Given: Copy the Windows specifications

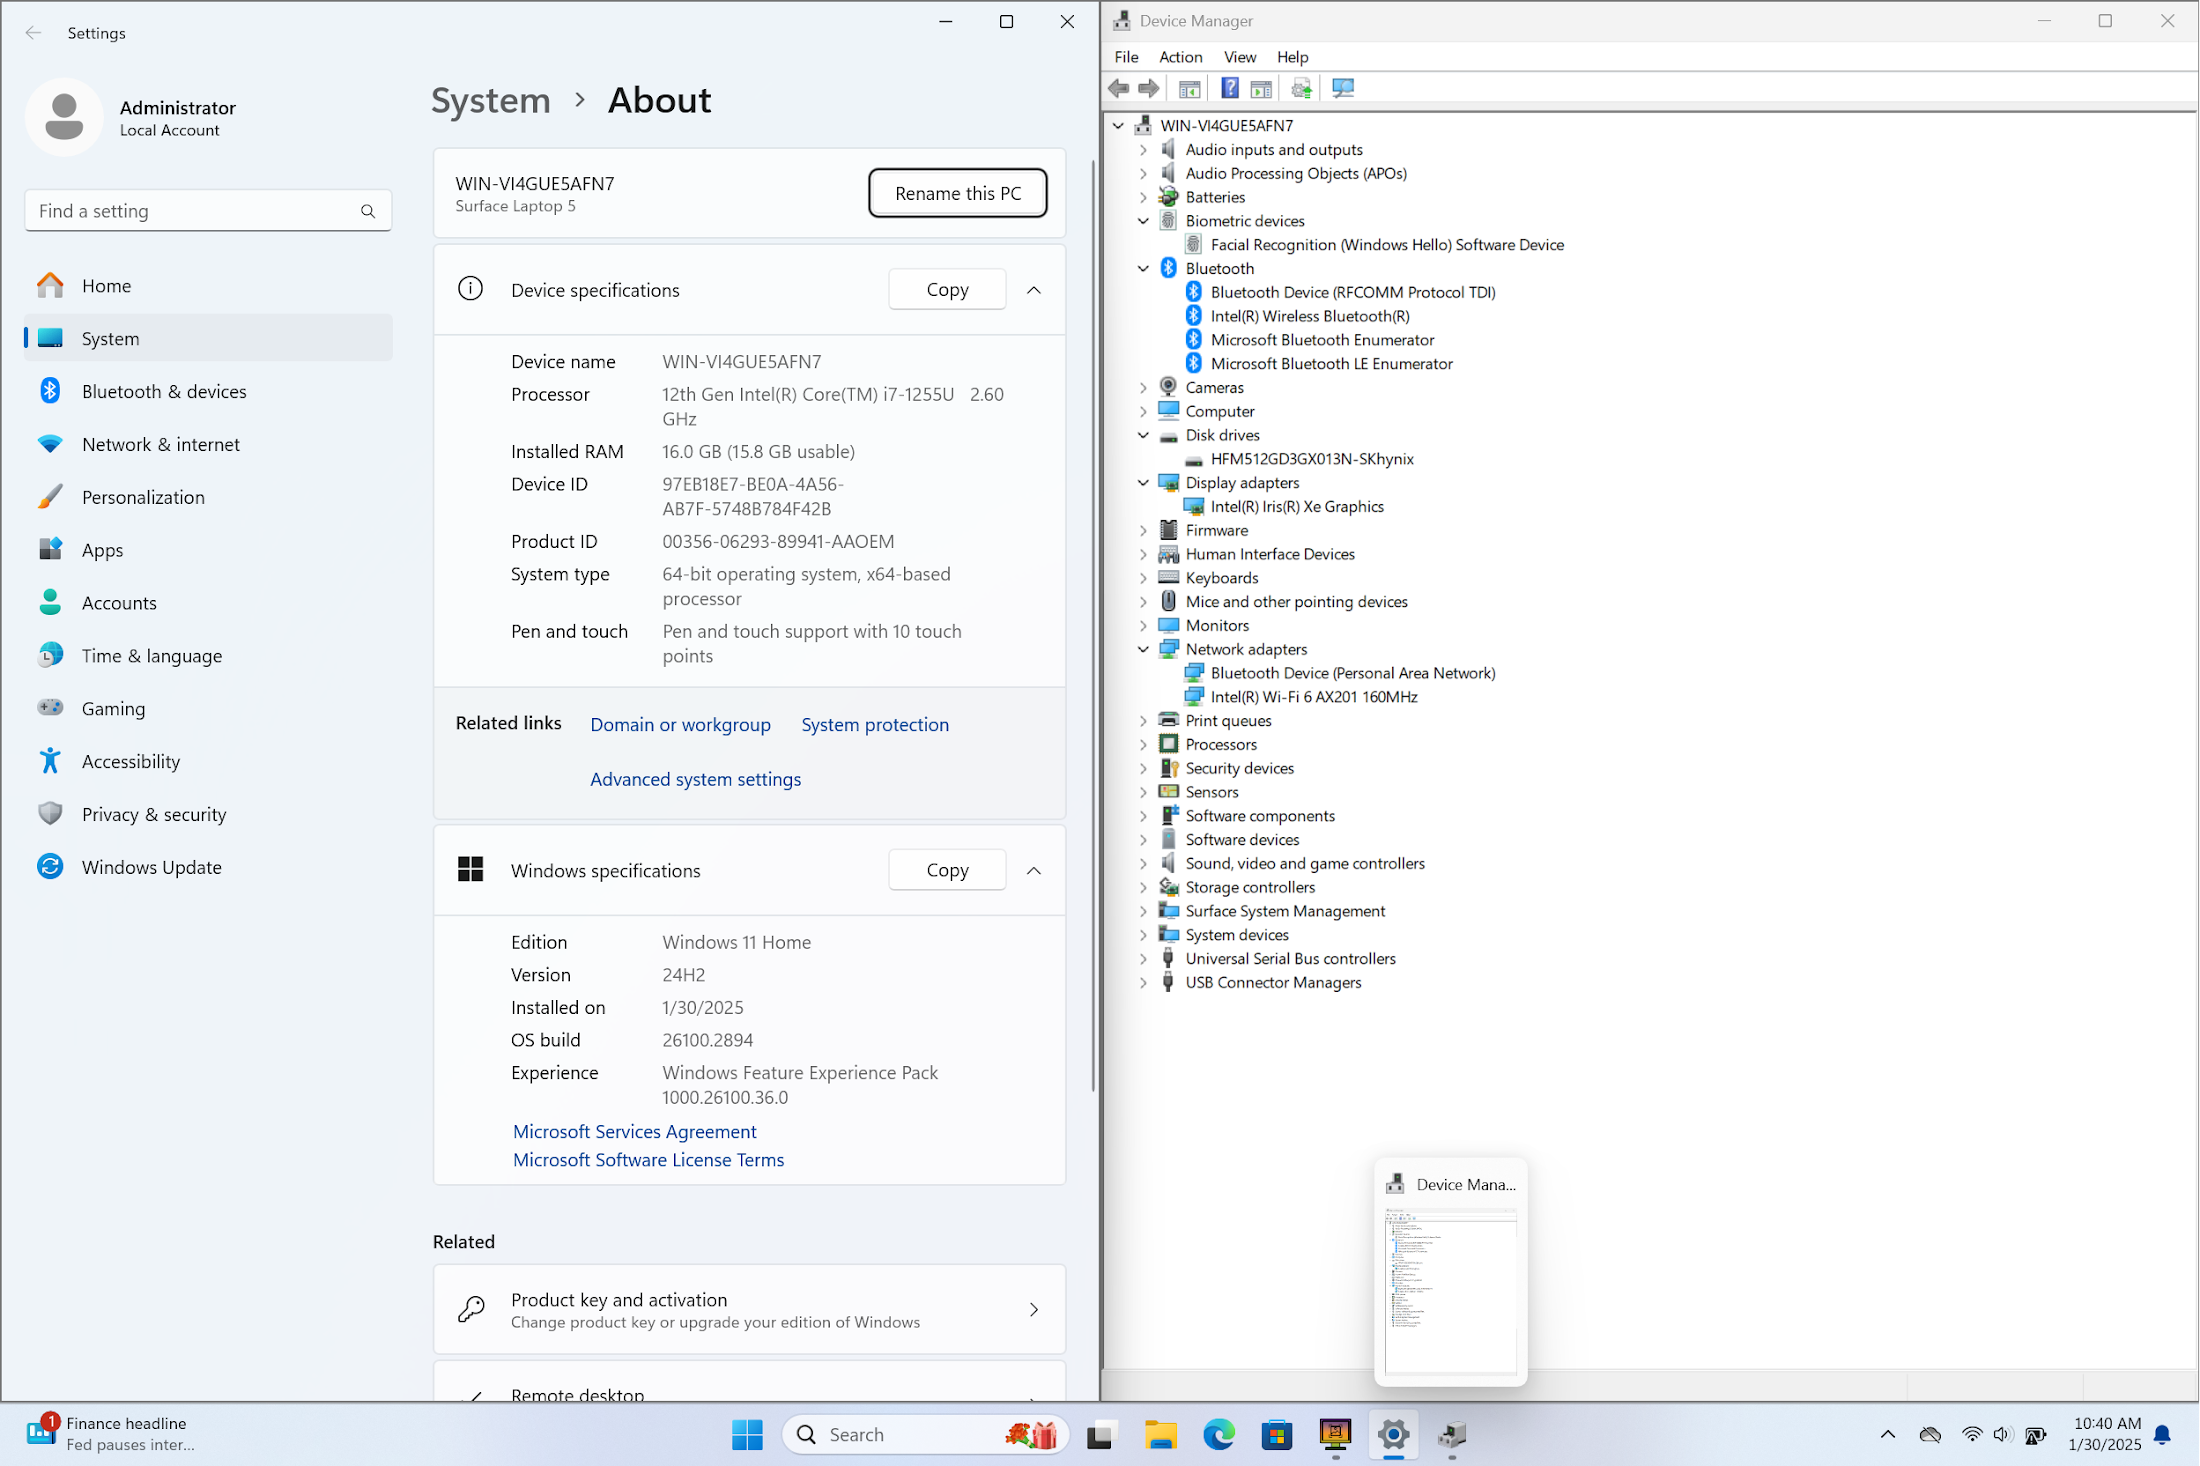Looking at the screenshot, I should 947,871.
